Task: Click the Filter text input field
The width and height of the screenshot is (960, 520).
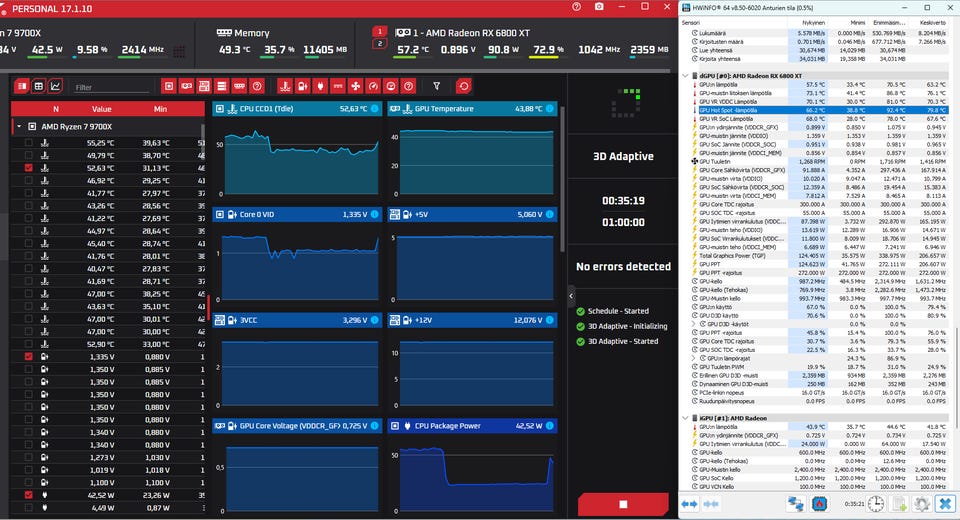Action: coord(111,88)
